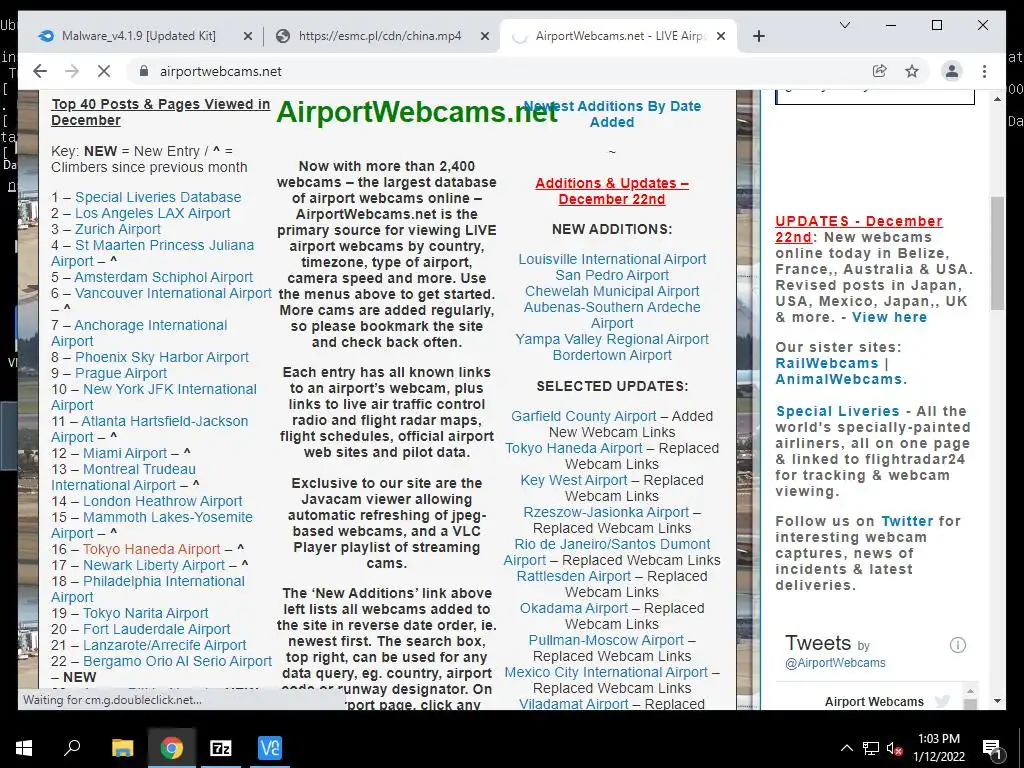Open the Chrome three-dot menu
The width and height of the screenshot is (1024, 768).
[984, 71]
